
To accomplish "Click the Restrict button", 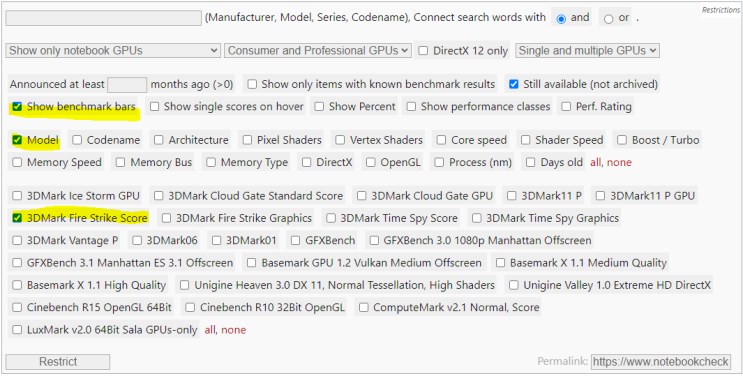I will (58, 362).
